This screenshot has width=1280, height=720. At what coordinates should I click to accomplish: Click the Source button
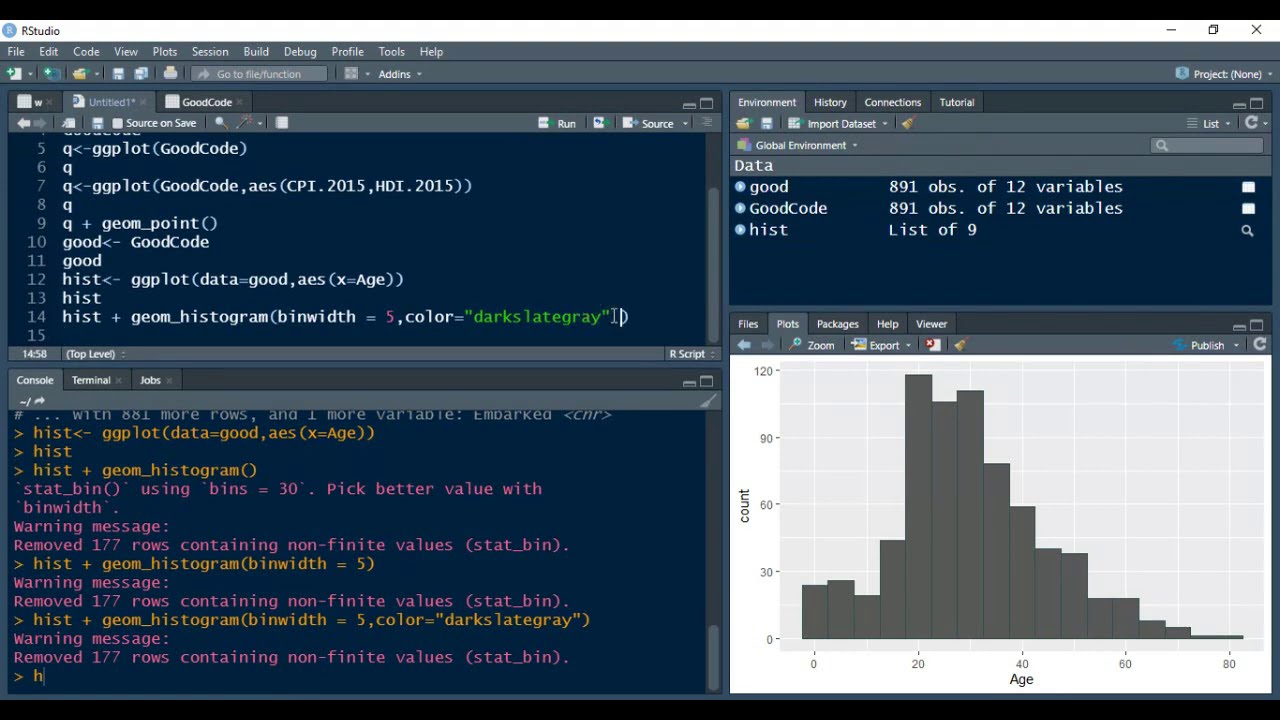click(648, 123)
